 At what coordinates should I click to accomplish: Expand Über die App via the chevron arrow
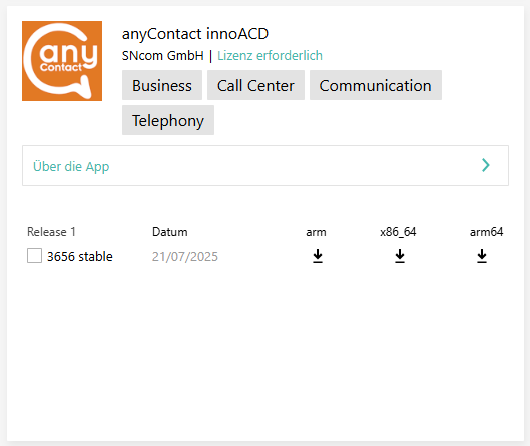click(x=486, y=165)
